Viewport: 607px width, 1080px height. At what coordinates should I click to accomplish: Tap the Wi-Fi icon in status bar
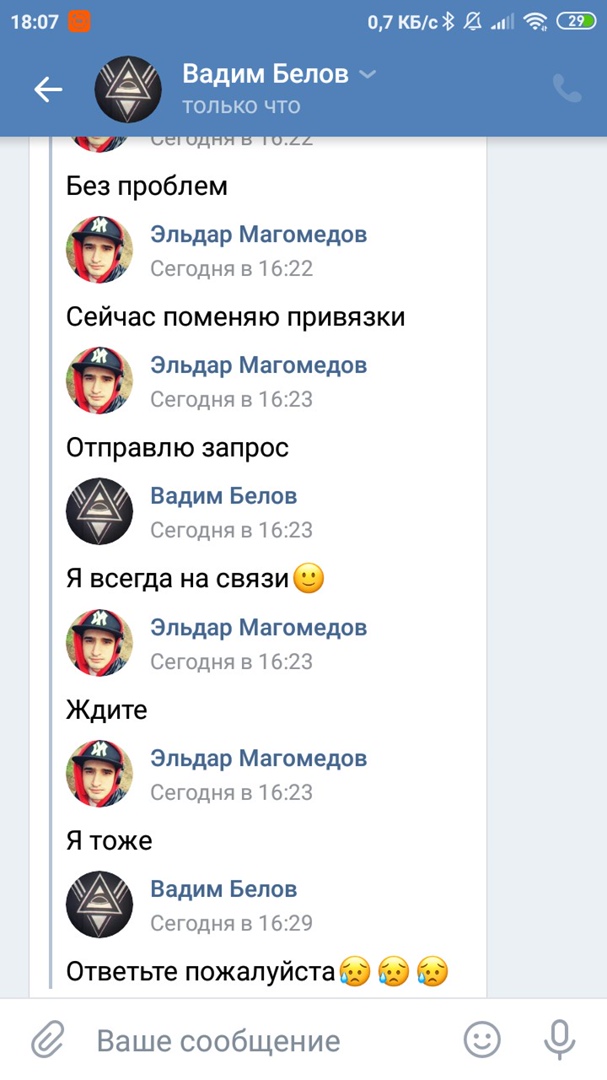[x=536, y=20]
